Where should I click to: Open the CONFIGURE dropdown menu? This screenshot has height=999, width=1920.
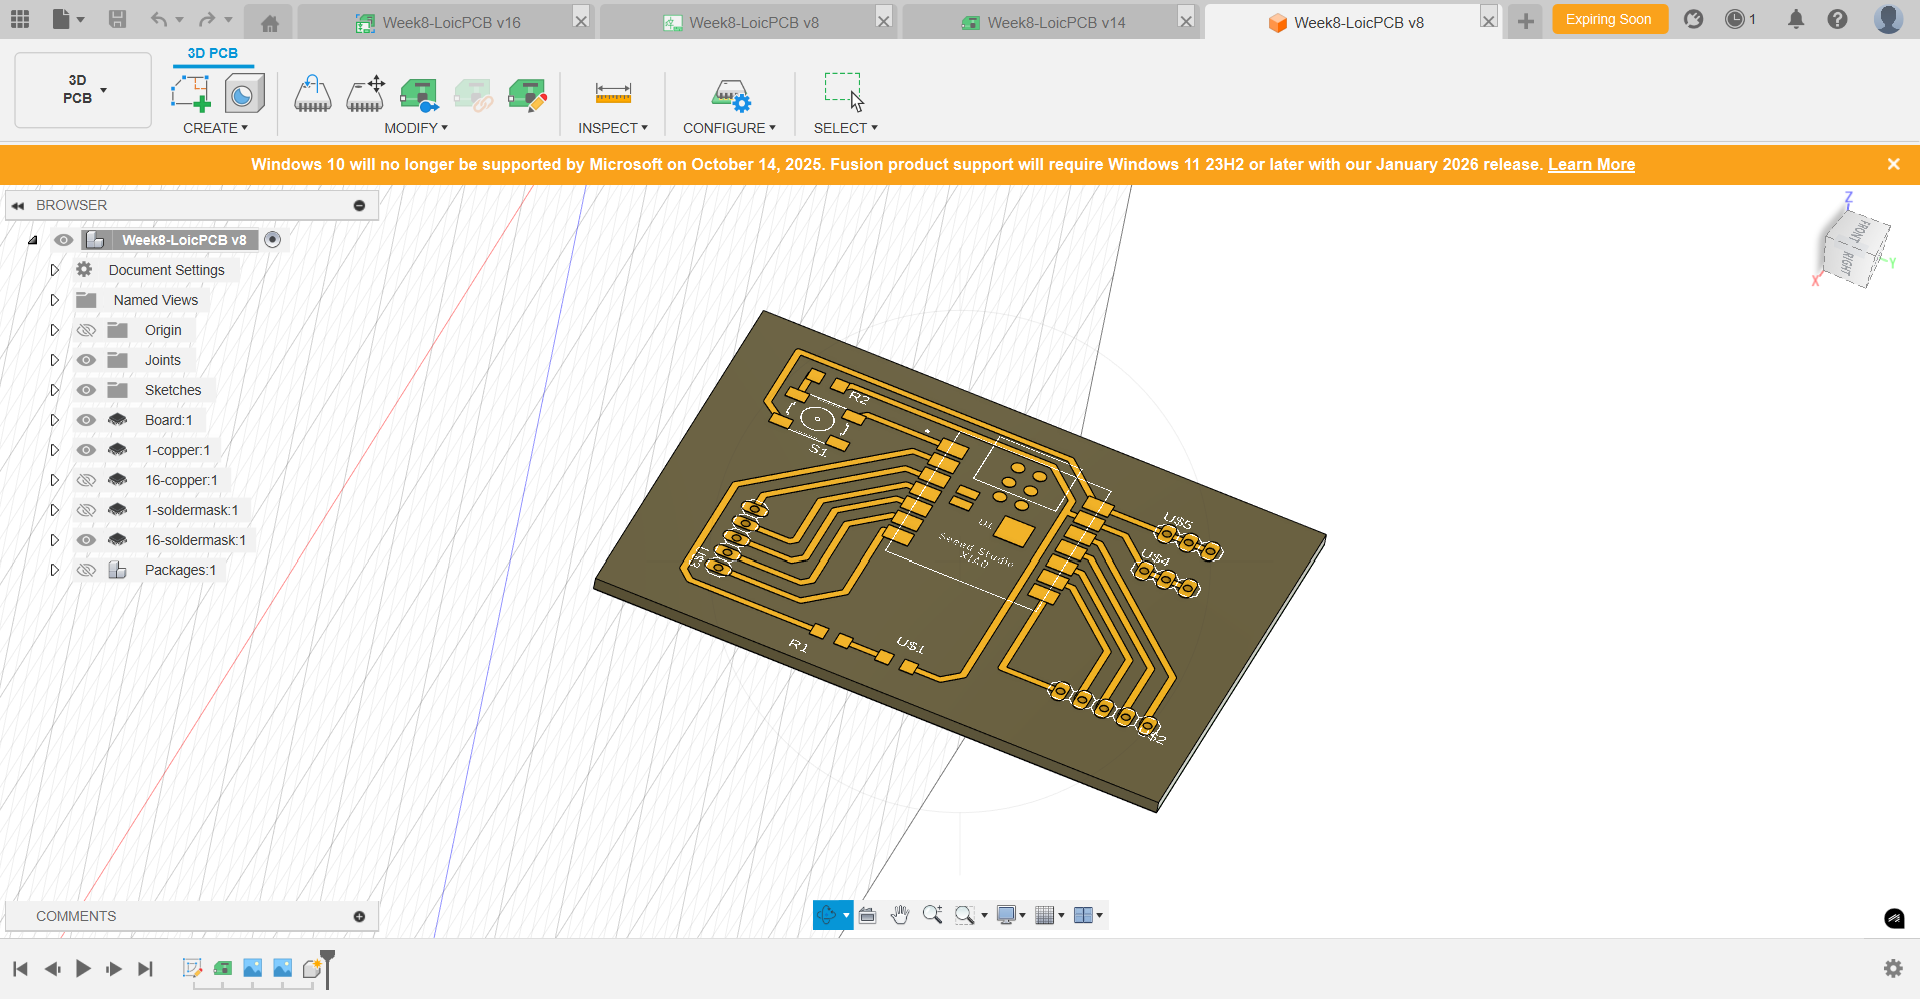point(729,128)
